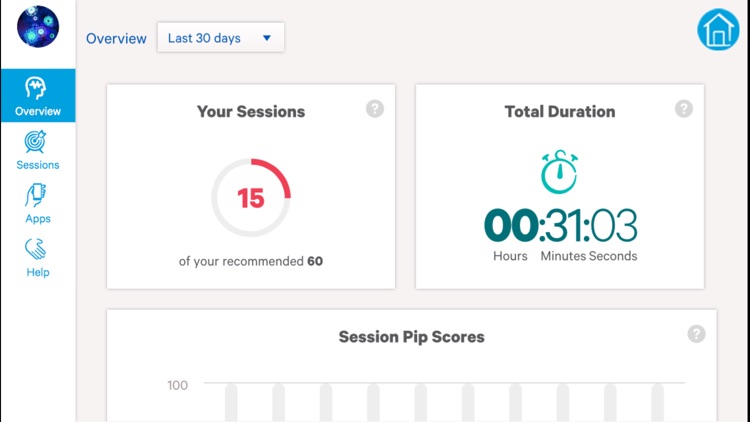This screenshot has height=422, width=750.
Task: Show help for Session Pip Scores
Action: click(x=697, y=334)
